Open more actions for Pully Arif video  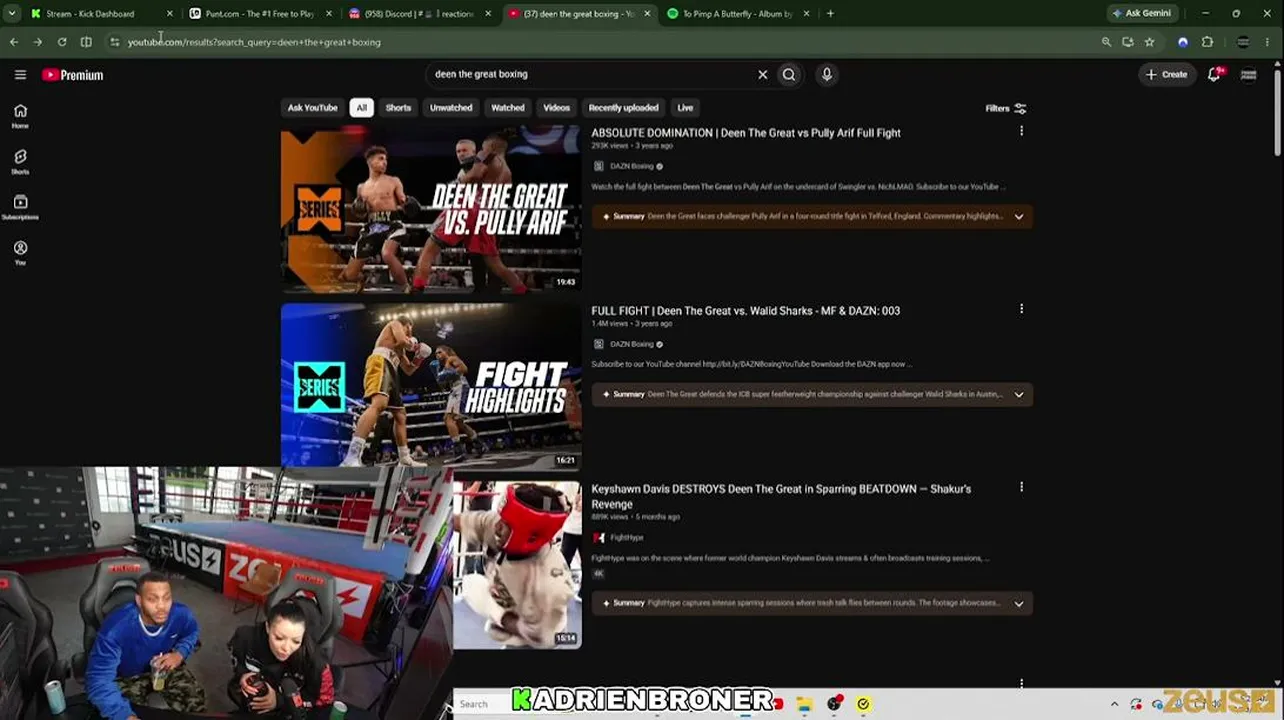1021,131
